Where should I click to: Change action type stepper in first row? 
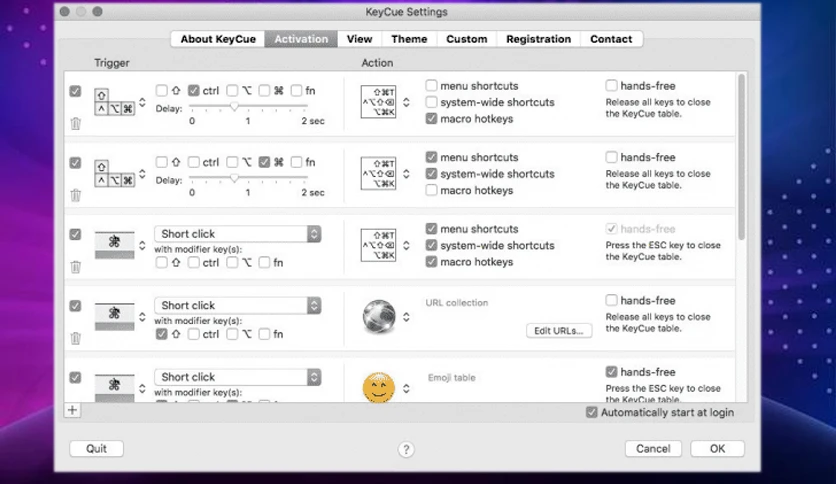tap(406, 102)
